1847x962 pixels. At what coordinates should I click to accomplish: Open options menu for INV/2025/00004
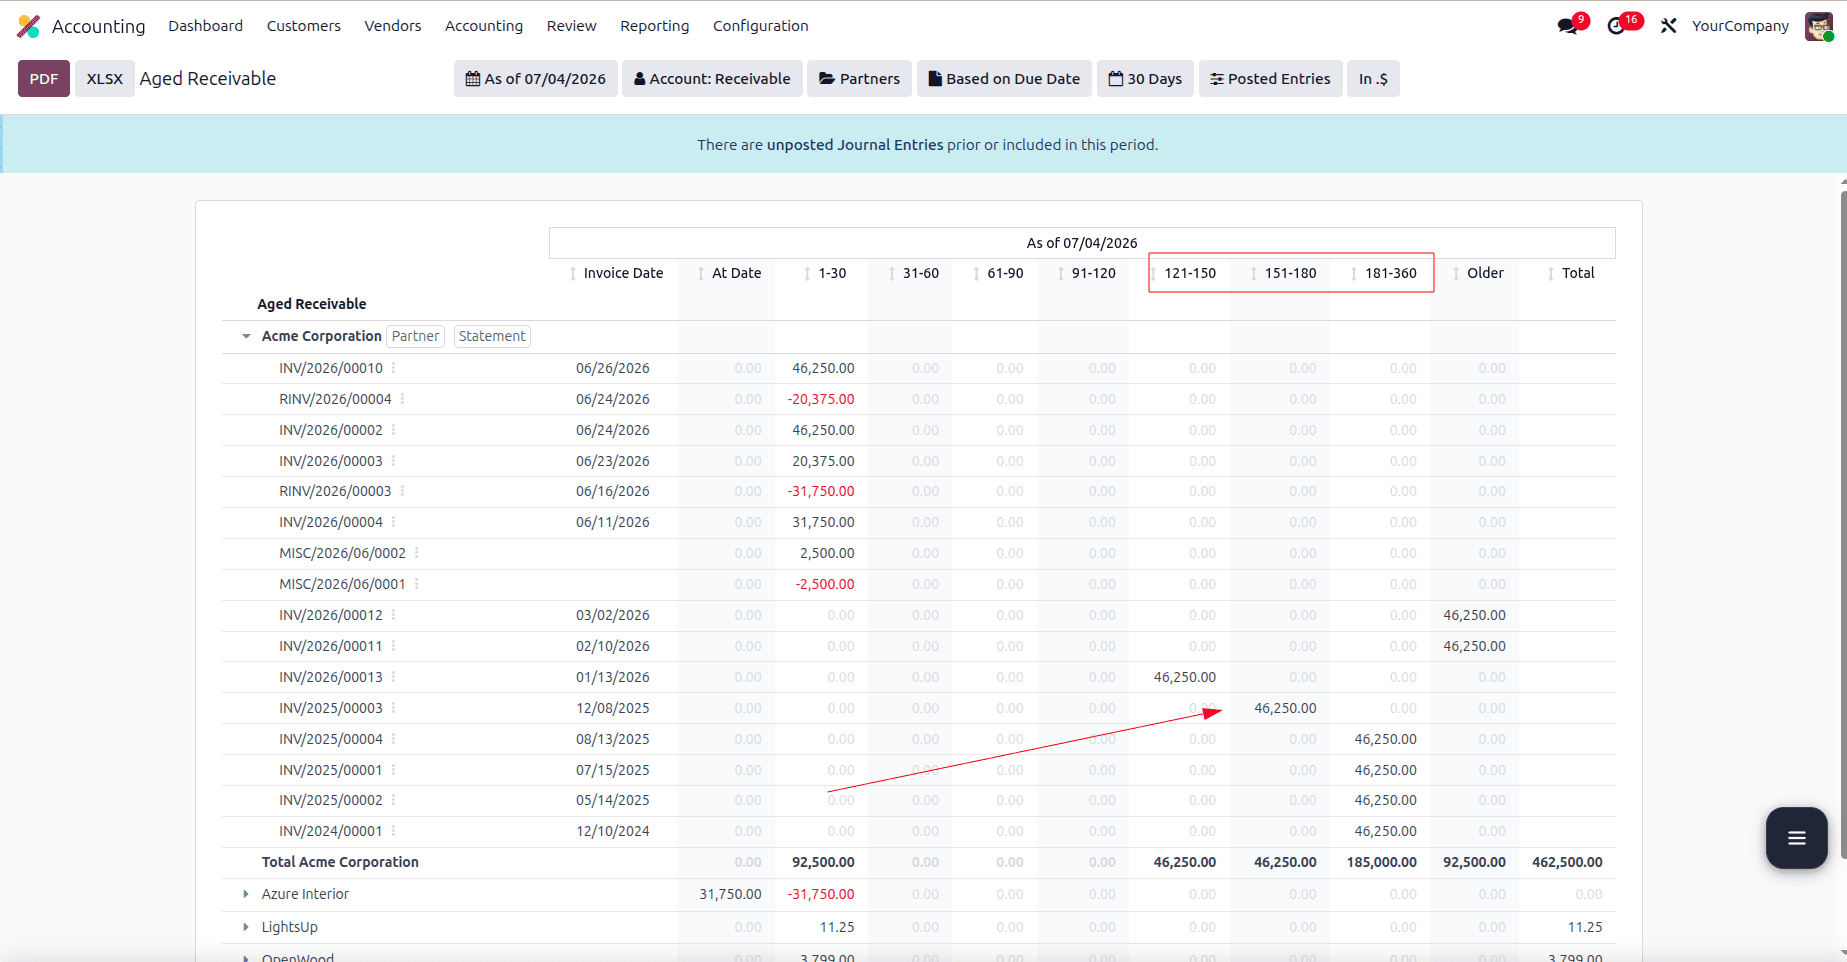point(393,739)
